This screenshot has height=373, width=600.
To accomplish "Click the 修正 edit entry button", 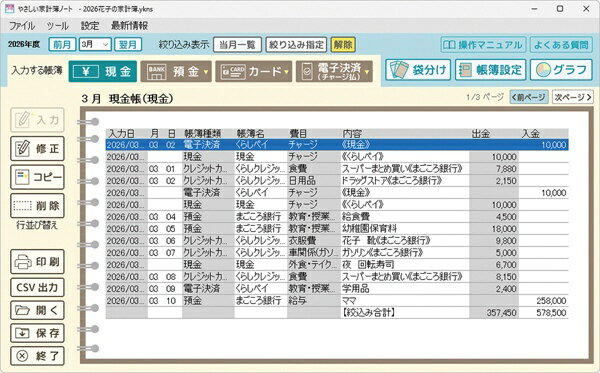I will coord(37,148).
